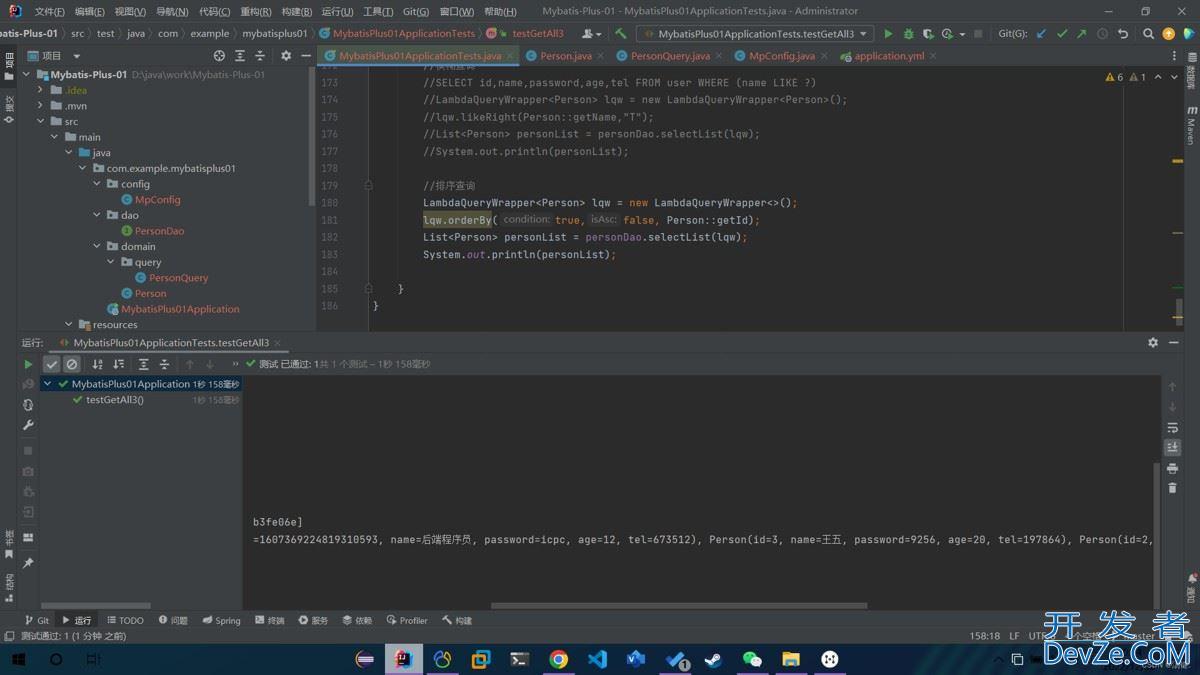The height and width of the screenshot is (675, 1200).
Task: Open Search Everywhere magnifier icon
Action: pyautogui.click(x=1145, y=33)
